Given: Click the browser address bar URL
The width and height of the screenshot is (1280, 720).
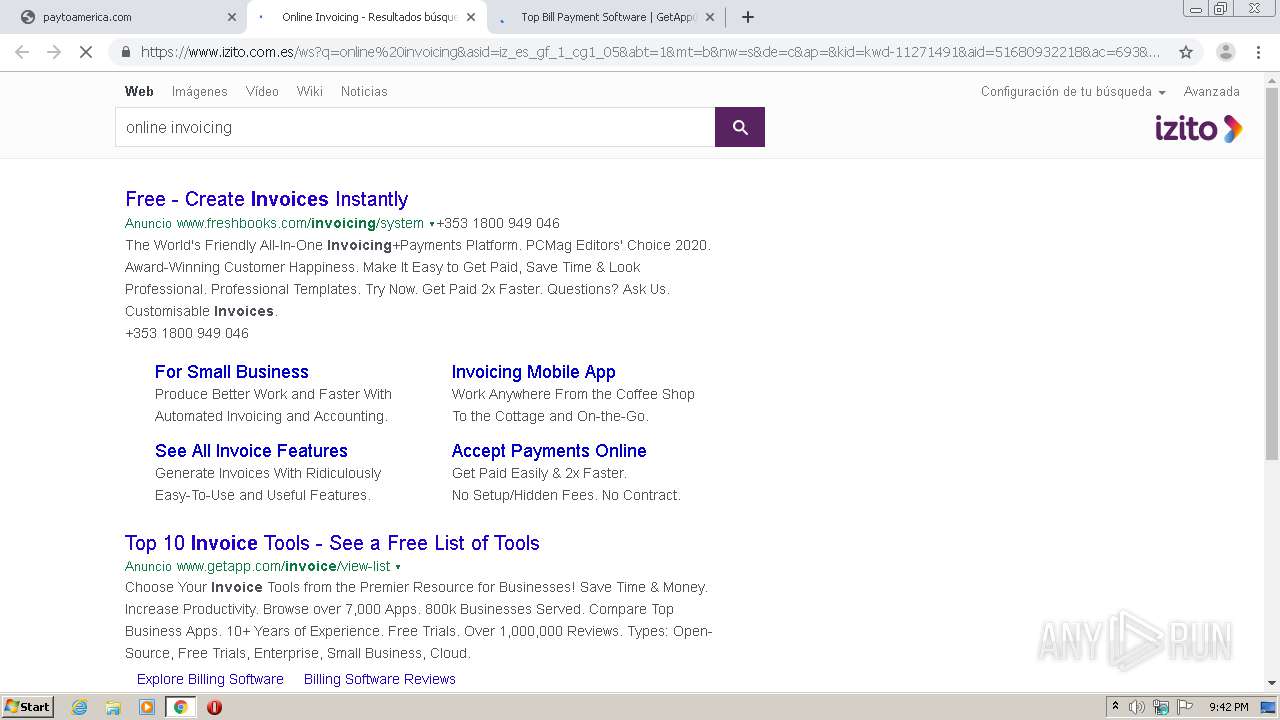Looking at the screenshot, I should tap(650, 52).
